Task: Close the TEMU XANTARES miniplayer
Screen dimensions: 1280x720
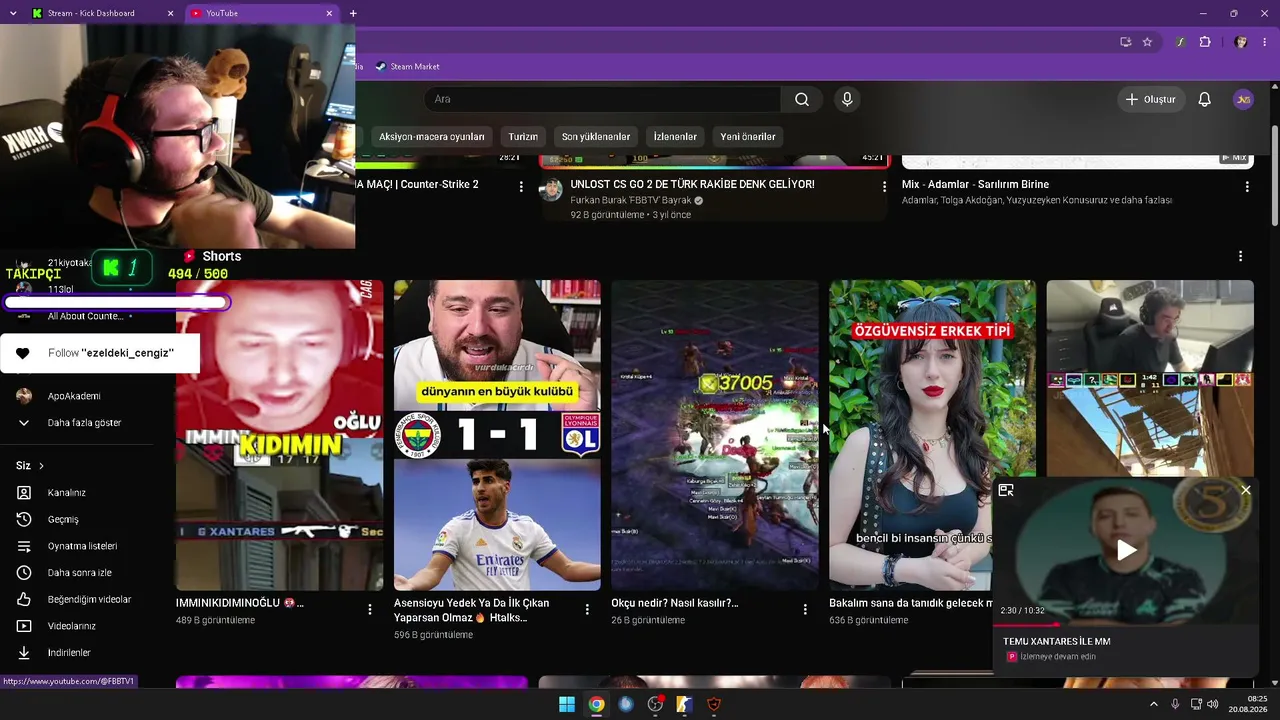Action: pyautogui.click(x=1246, y=490)
